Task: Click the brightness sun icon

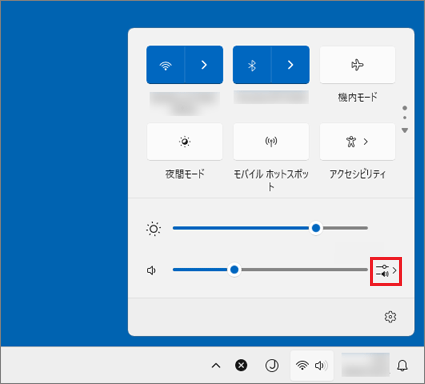Action: coord(153,229)
